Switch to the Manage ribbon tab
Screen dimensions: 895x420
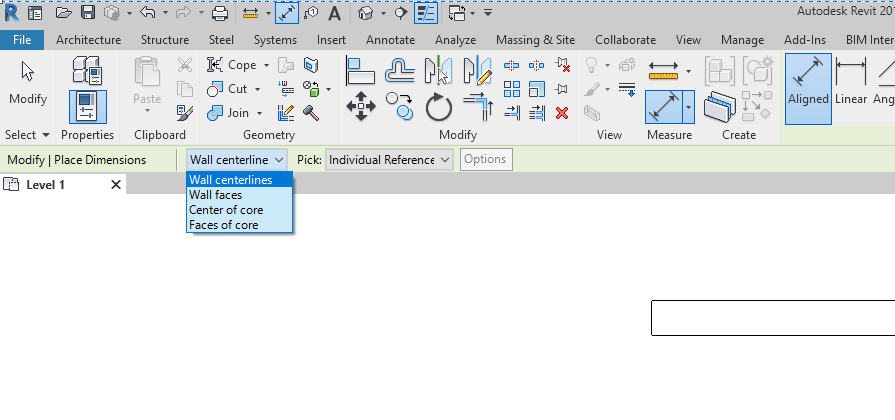click(x=742, y=39)
